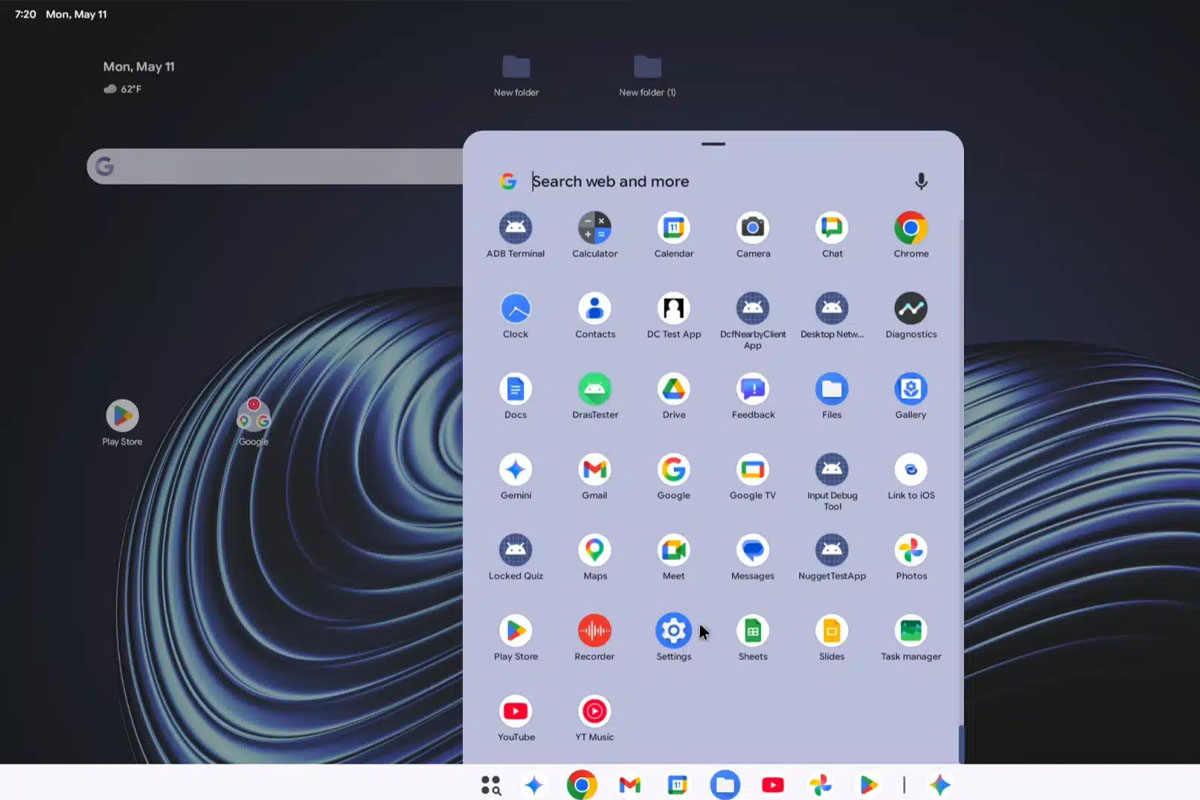Open the Desktop Netw... app

pyautogui.click(x=831, y=308)
